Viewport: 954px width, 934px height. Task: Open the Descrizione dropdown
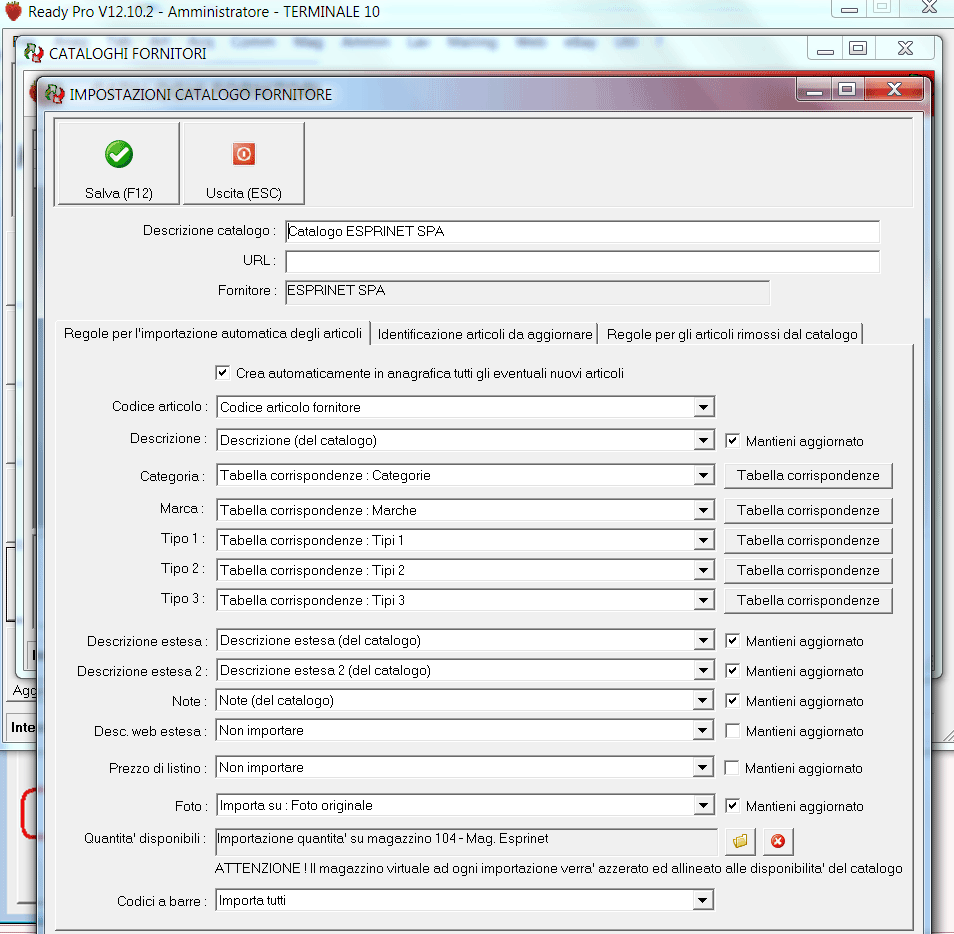[703, 440]
